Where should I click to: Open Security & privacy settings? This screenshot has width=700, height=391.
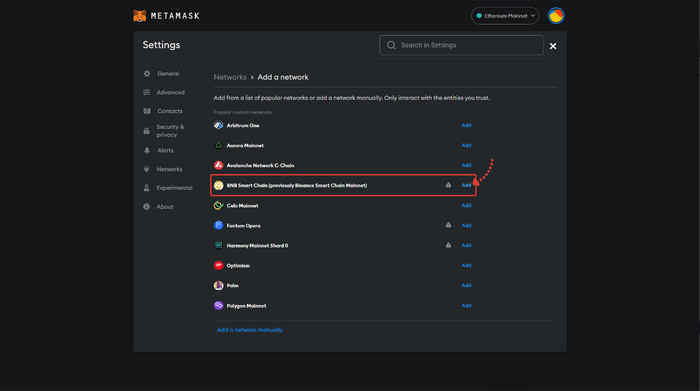pyautogui.click(x=170, y=131)
